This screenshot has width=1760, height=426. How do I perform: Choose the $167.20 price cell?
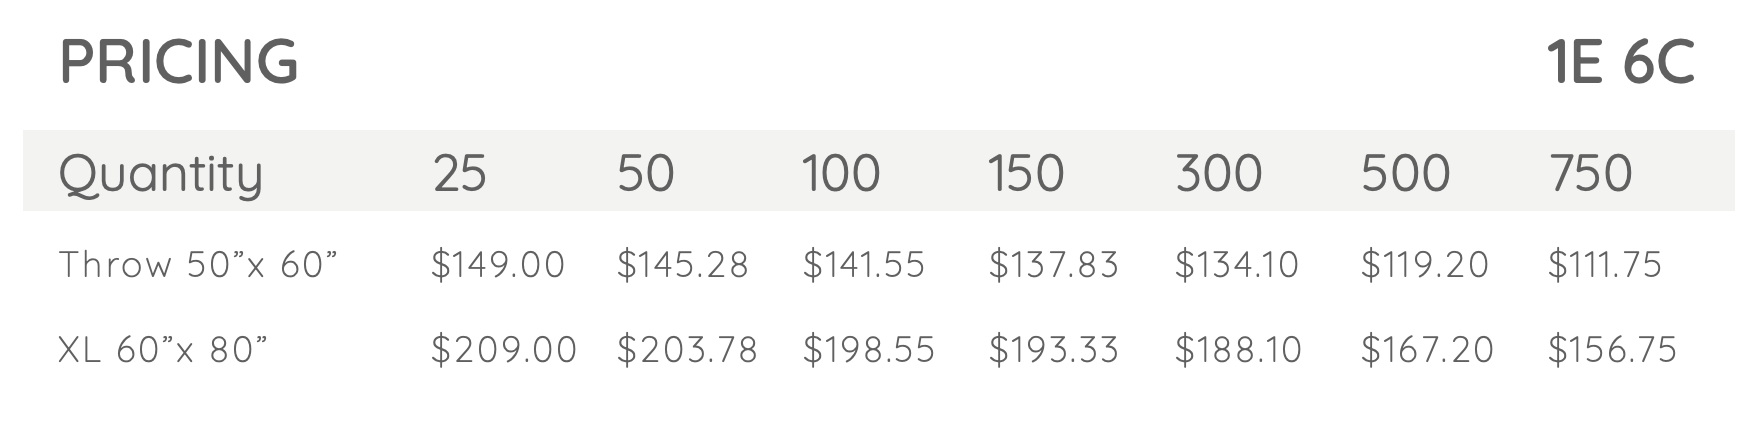point(1427,350)
